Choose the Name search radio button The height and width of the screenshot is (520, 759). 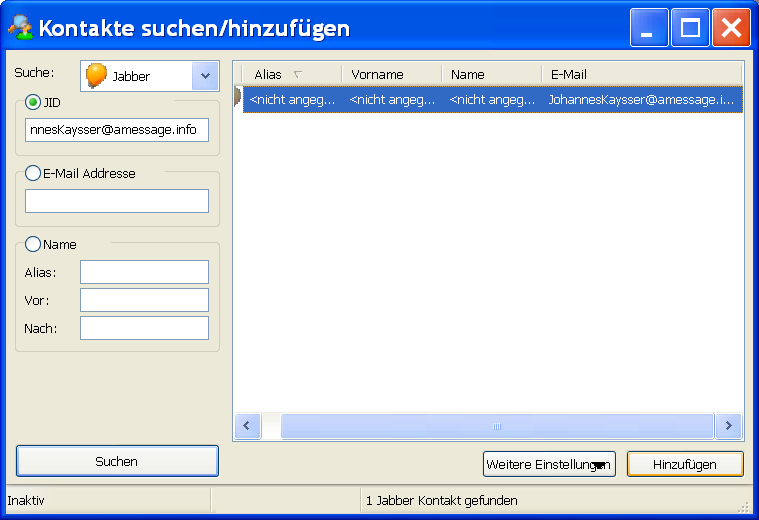point(33,244)
